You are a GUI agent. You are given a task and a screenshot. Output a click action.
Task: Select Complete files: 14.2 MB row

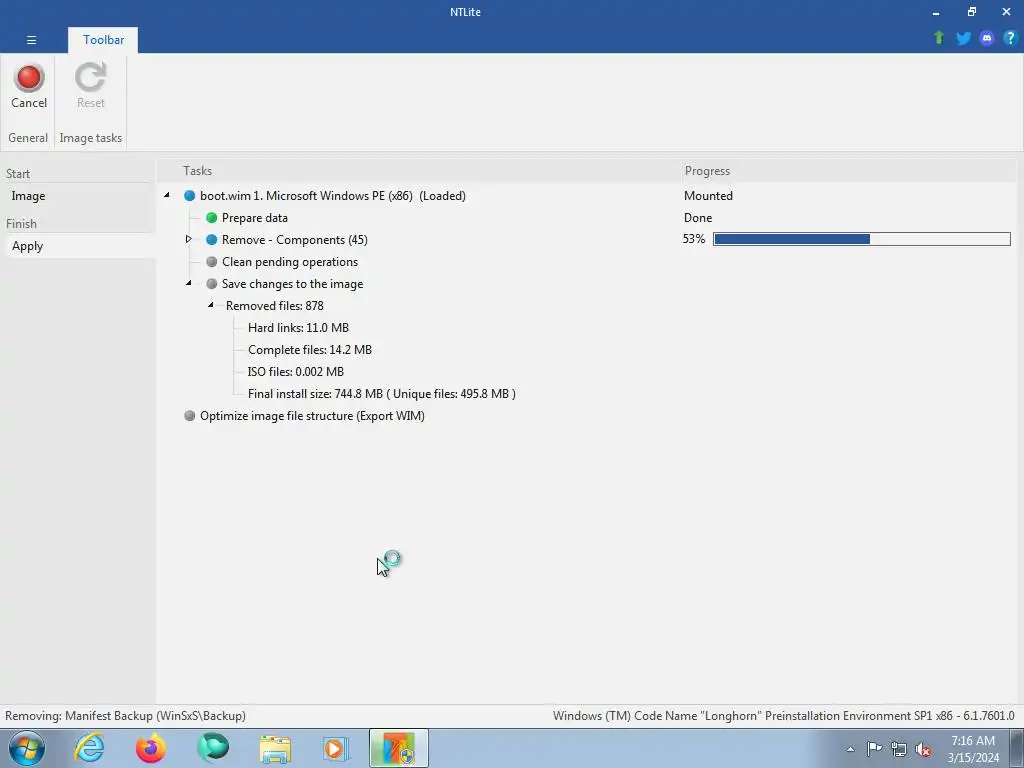click(x=310, y=350)
